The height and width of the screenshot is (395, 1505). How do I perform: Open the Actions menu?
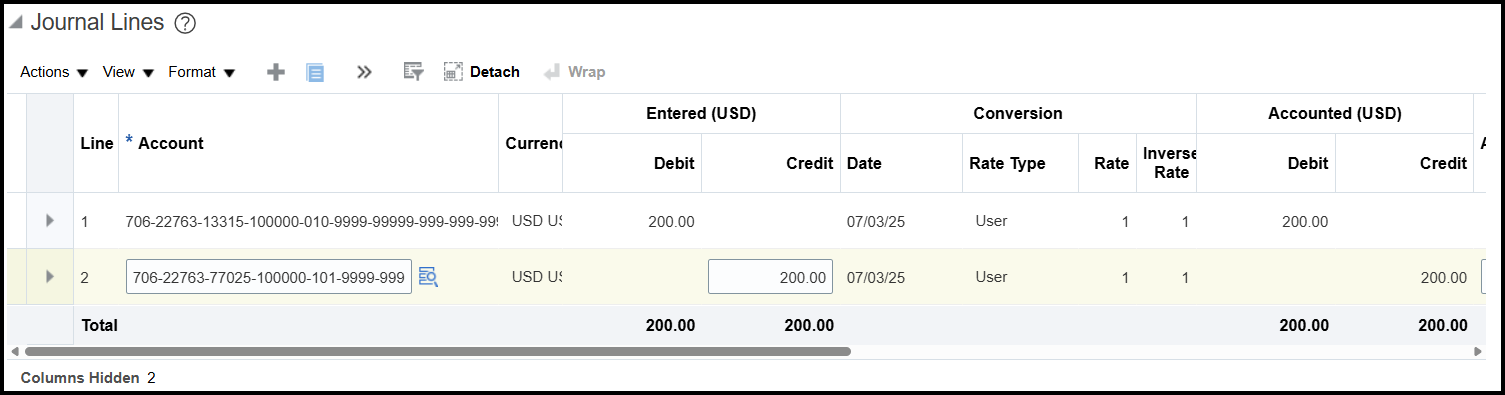coord(54,72)
